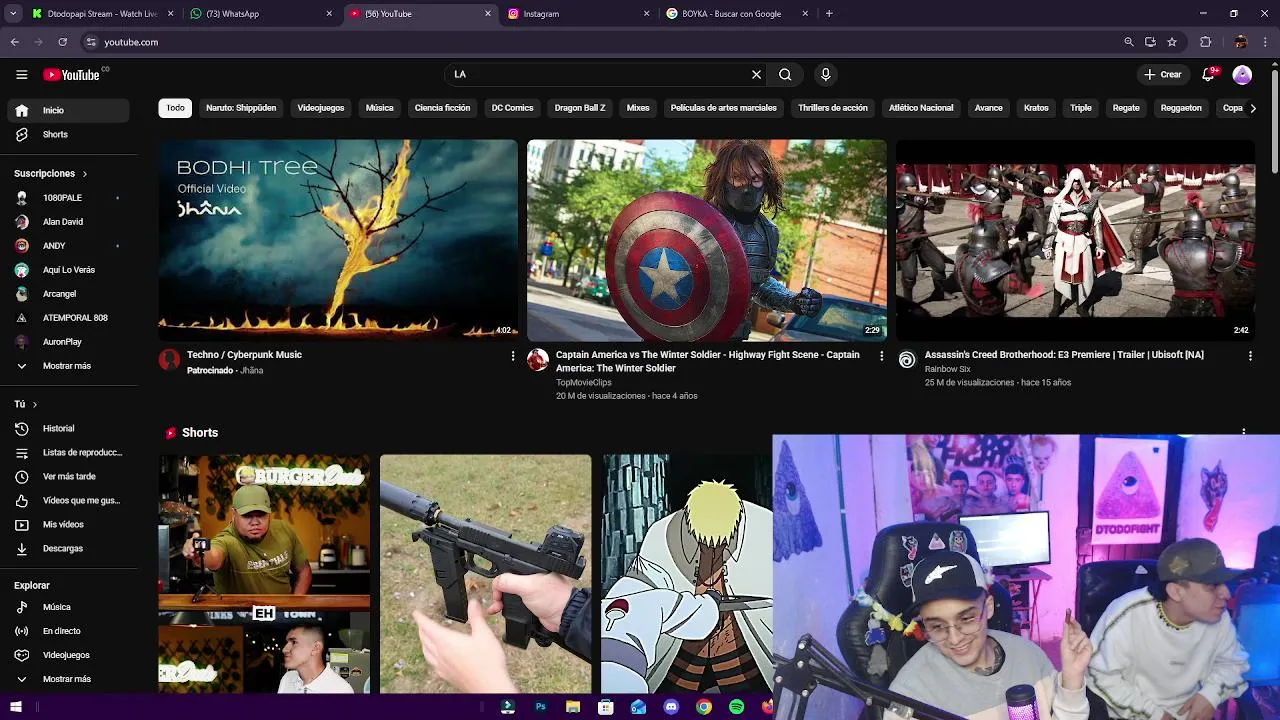The image size is (1280, 720).
Task: Open Suscripciones section heading arrow
Action: [x=84, y=173]
